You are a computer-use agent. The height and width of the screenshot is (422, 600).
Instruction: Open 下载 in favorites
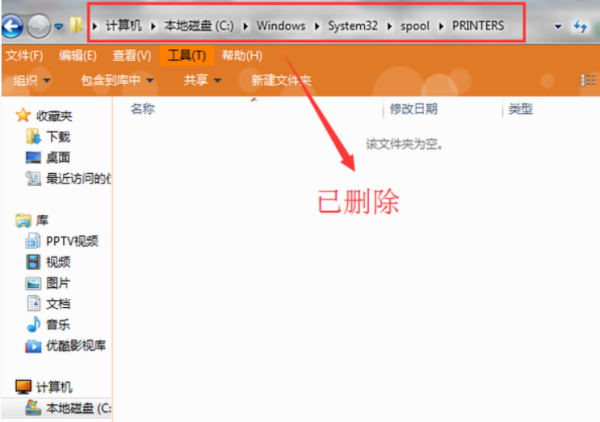pyautogui.click(x=58, y=137)
